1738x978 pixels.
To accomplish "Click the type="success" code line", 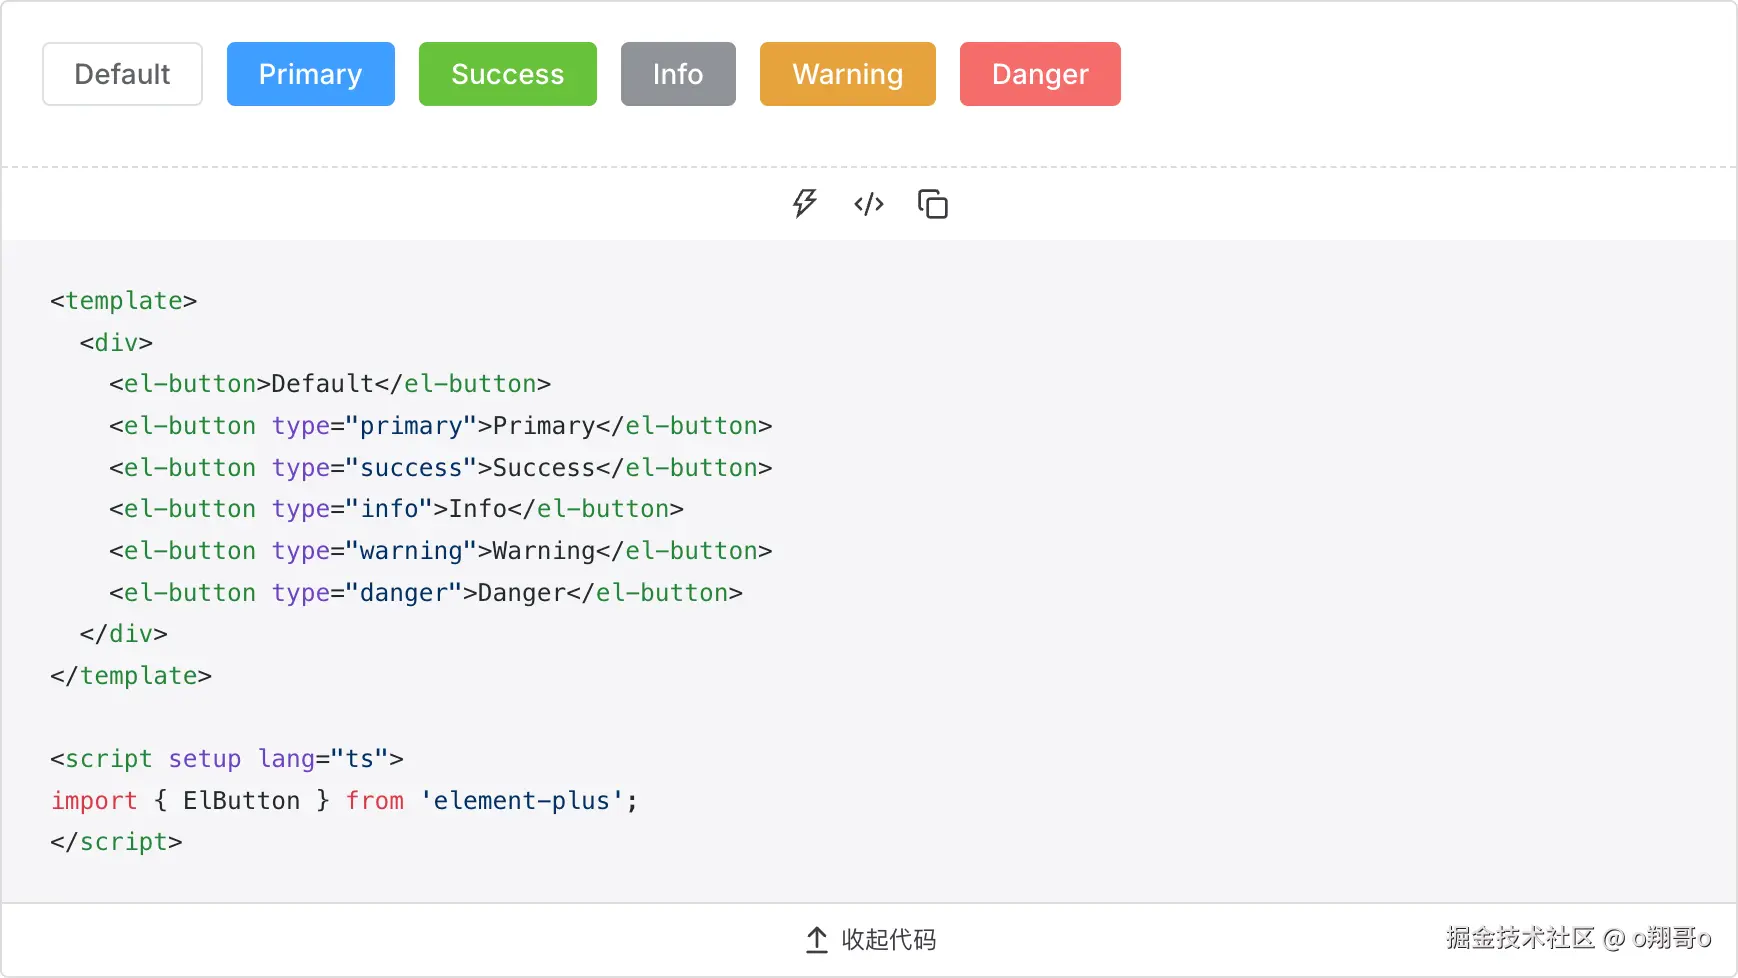I will coord(440,468).
